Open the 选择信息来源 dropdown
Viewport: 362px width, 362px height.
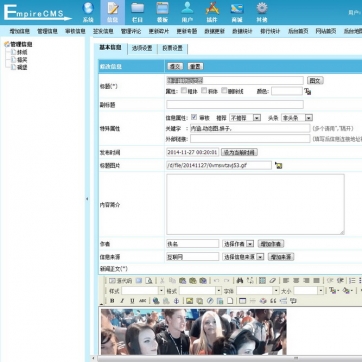243,257
